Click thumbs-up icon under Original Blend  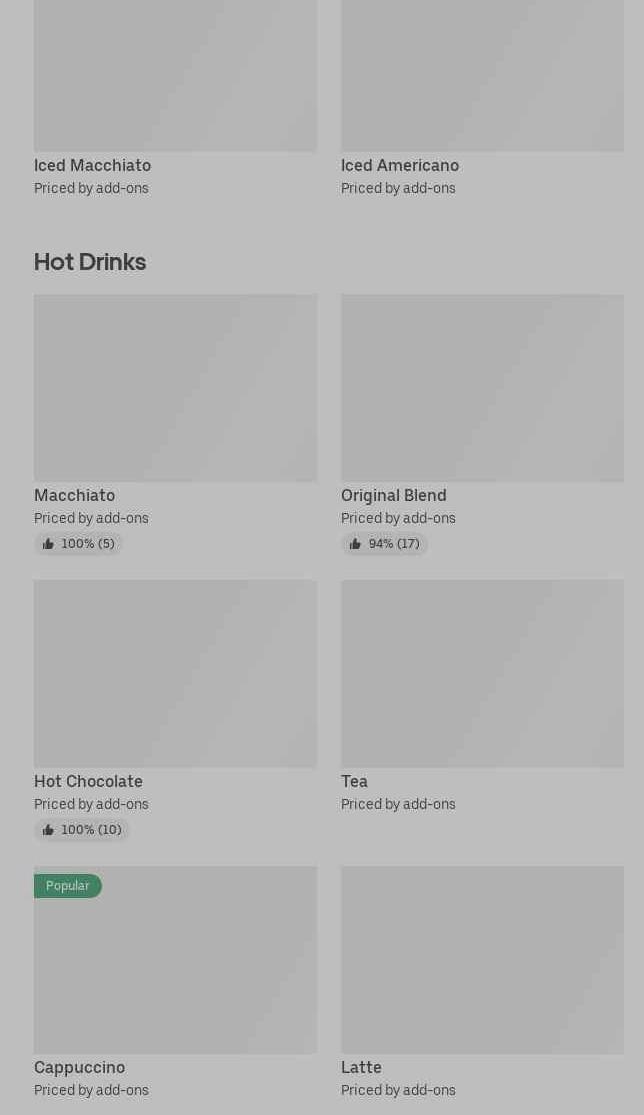pyautogui.click(x=355, y=544)
